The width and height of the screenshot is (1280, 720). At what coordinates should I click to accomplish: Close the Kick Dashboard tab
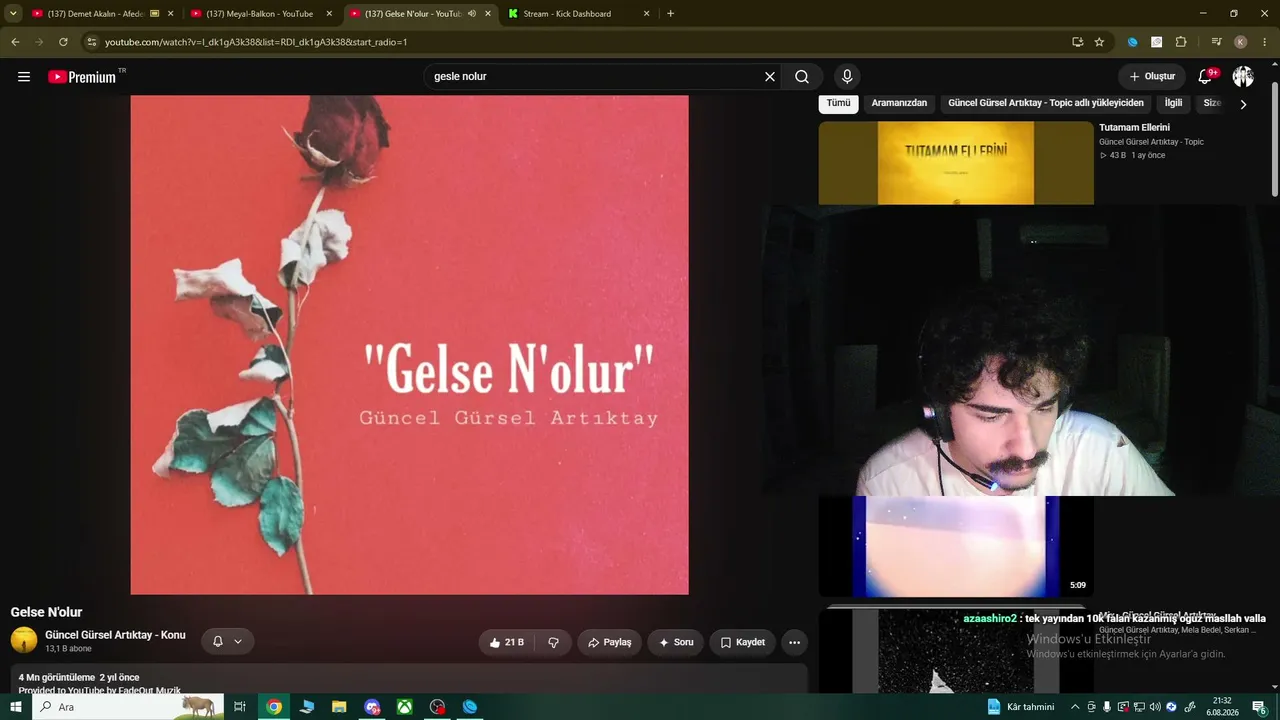point(646,14)
